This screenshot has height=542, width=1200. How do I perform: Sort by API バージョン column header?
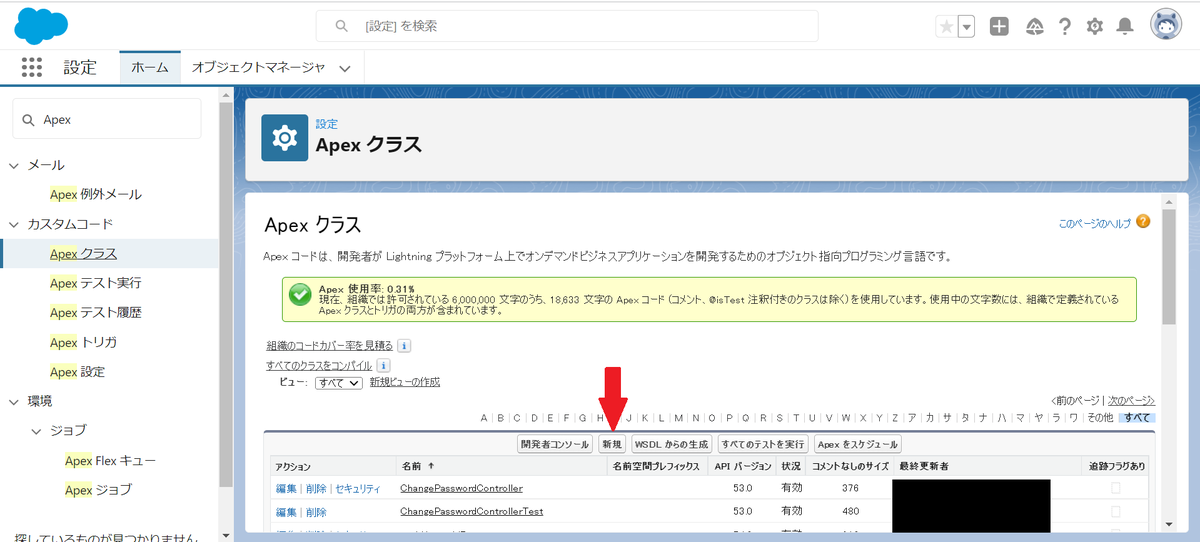tap(742, 467)
